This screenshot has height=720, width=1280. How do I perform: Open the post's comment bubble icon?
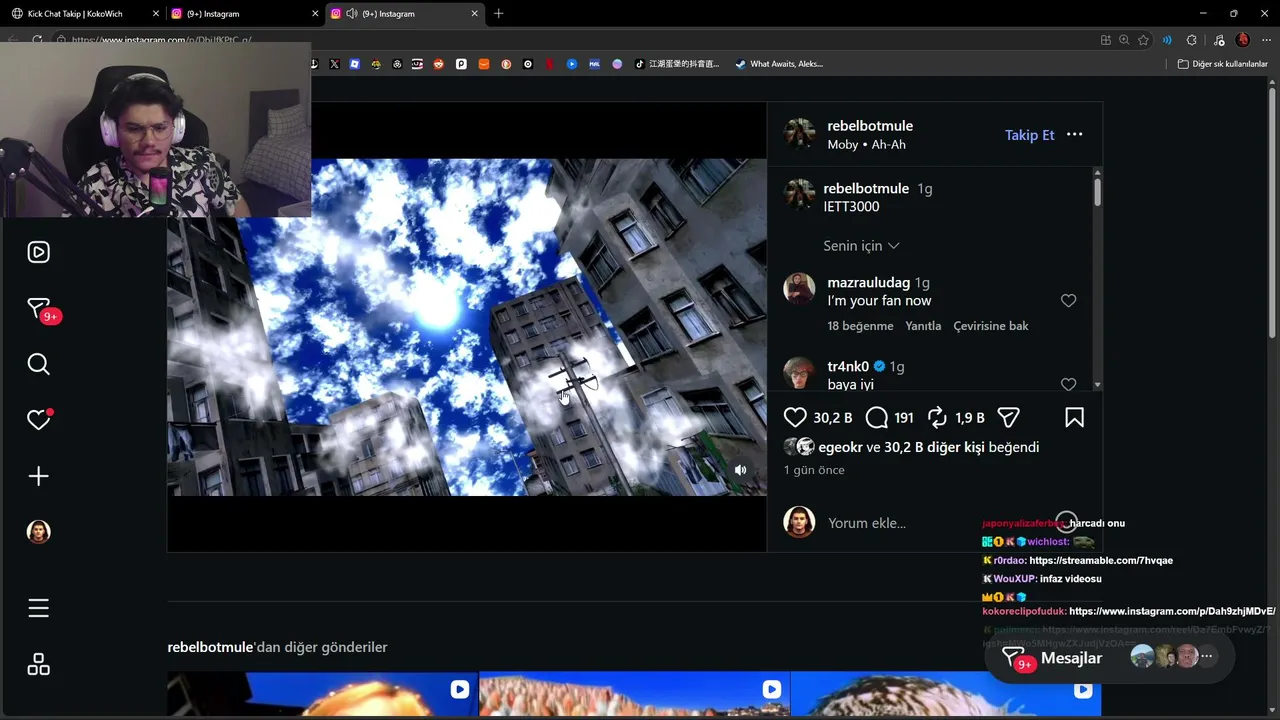pyautogui.click(x=877, y=418)
